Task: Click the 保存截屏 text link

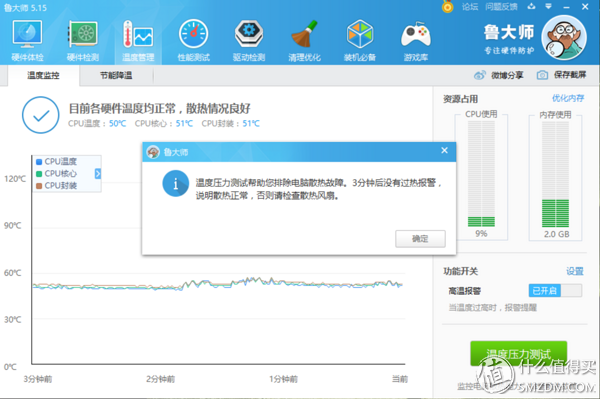Action: [x=570, y=75]
